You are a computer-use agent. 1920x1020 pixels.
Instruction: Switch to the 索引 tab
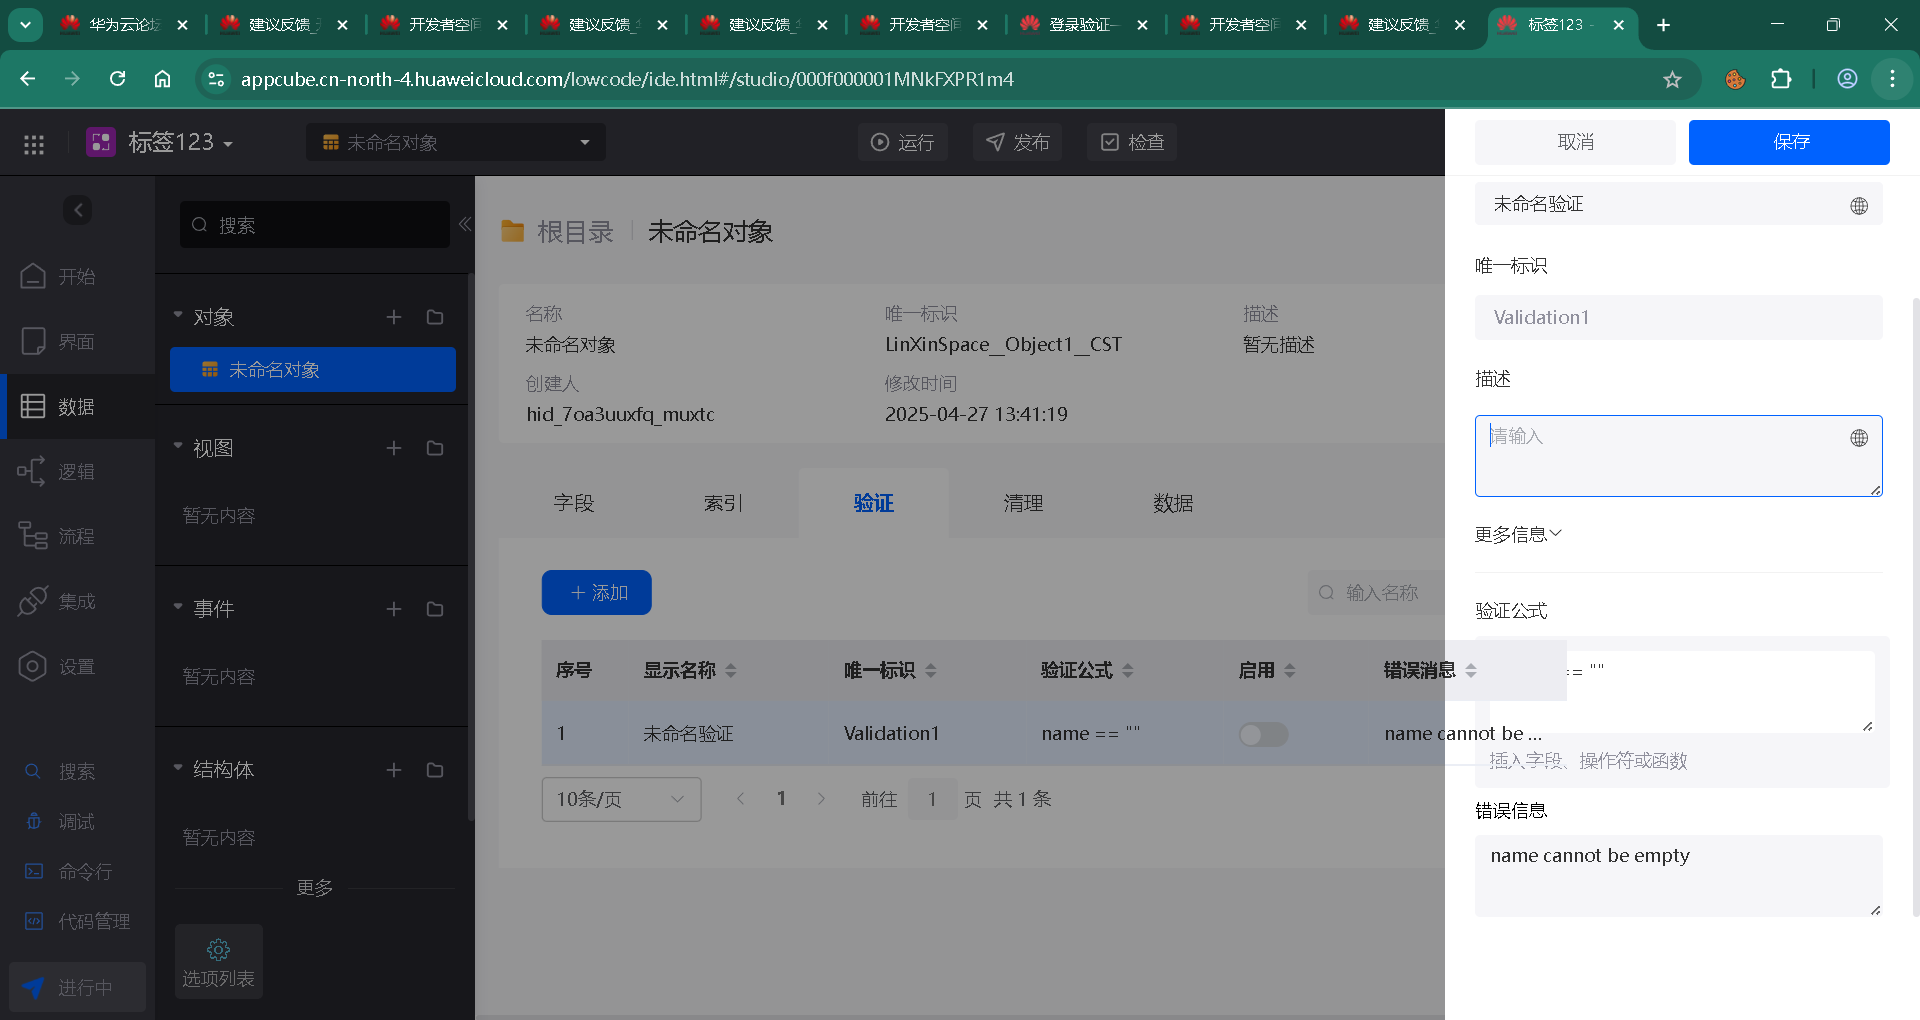(723, 503)
